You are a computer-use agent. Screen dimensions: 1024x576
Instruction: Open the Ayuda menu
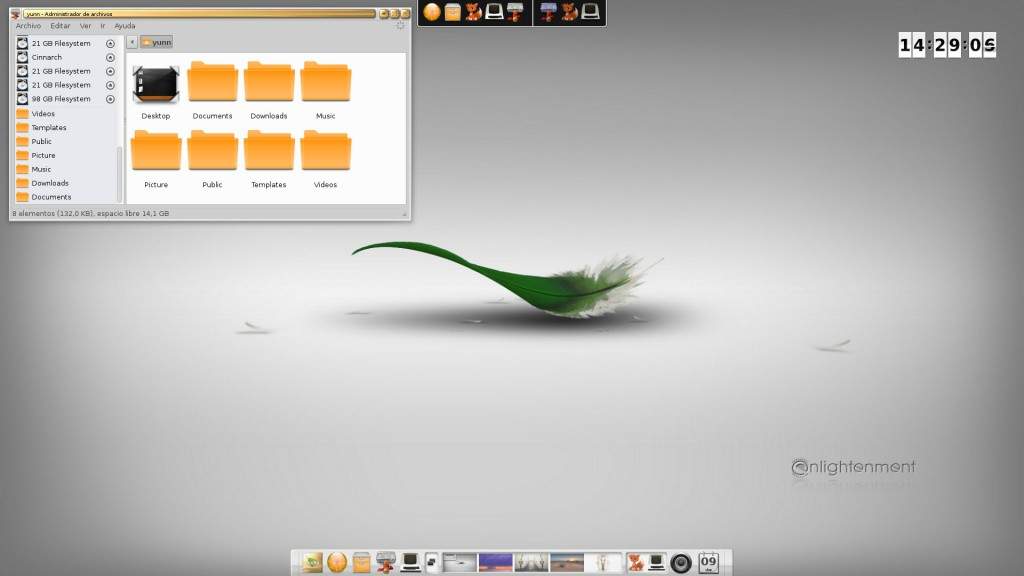(x=125, y=26)
